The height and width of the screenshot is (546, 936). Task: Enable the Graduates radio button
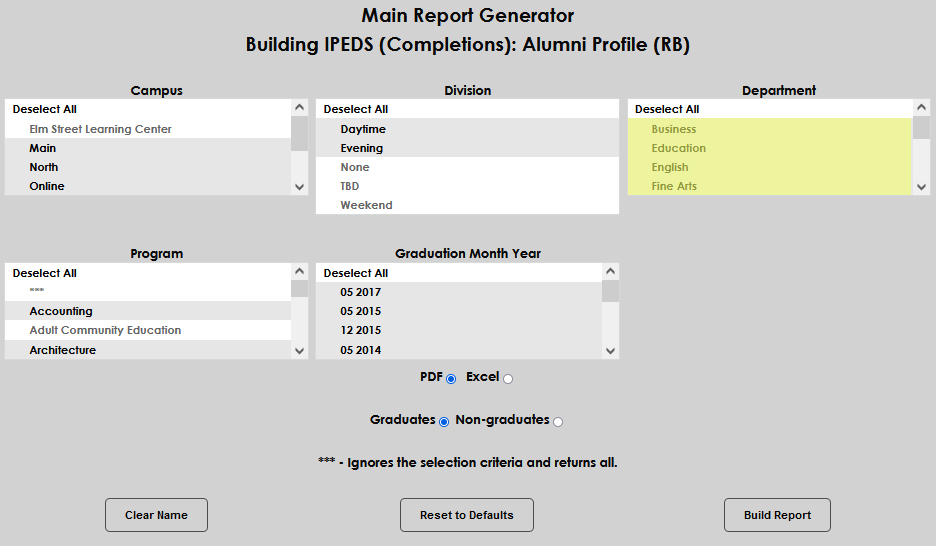click(x=444, y=422)
